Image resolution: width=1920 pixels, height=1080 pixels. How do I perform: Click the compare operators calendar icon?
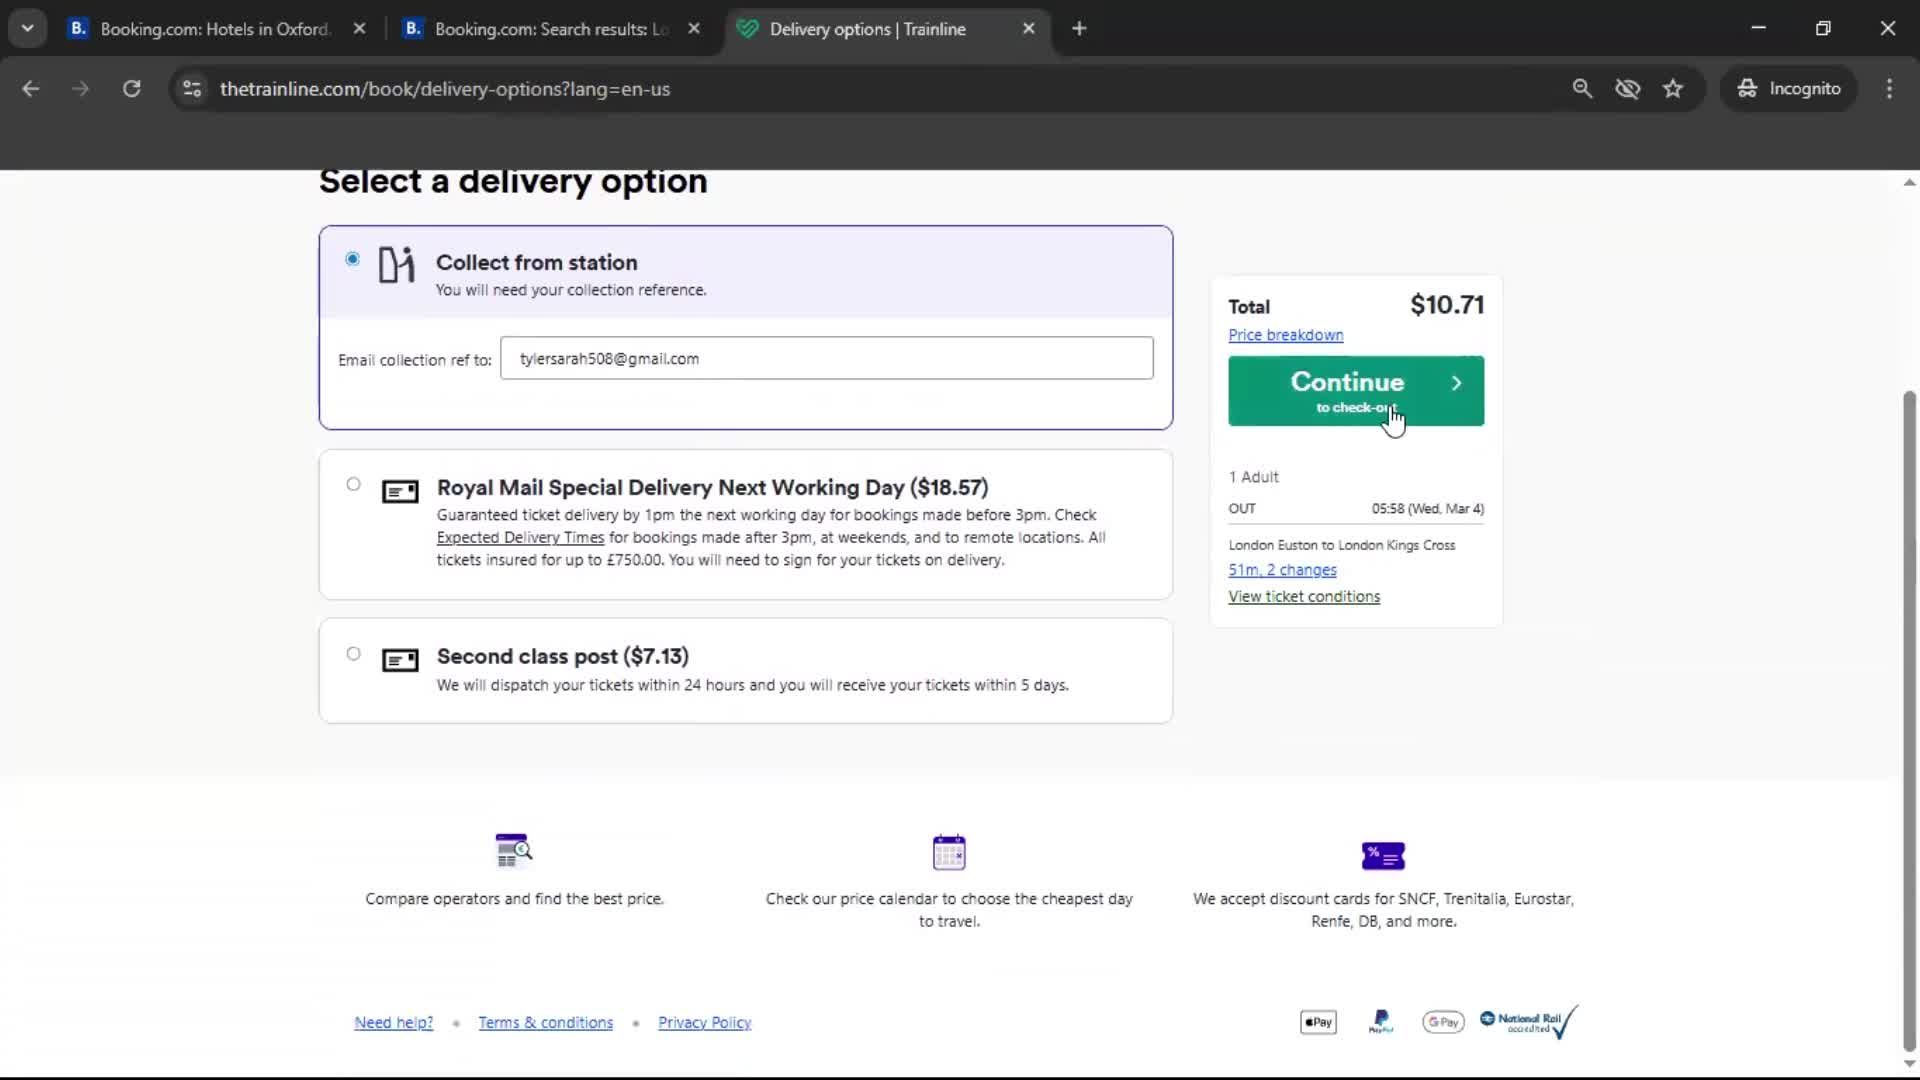point(514,851)
